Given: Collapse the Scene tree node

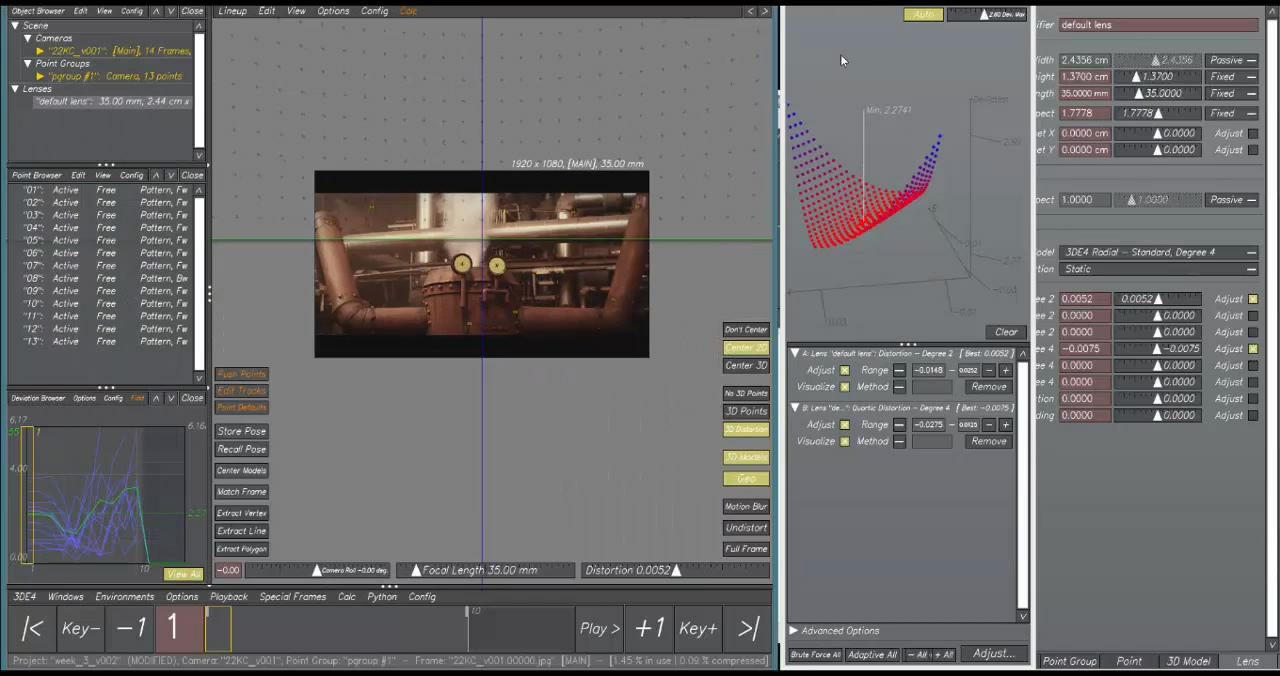Looking at the screenshot, I should pyautogui.click(x=15, y=25).
